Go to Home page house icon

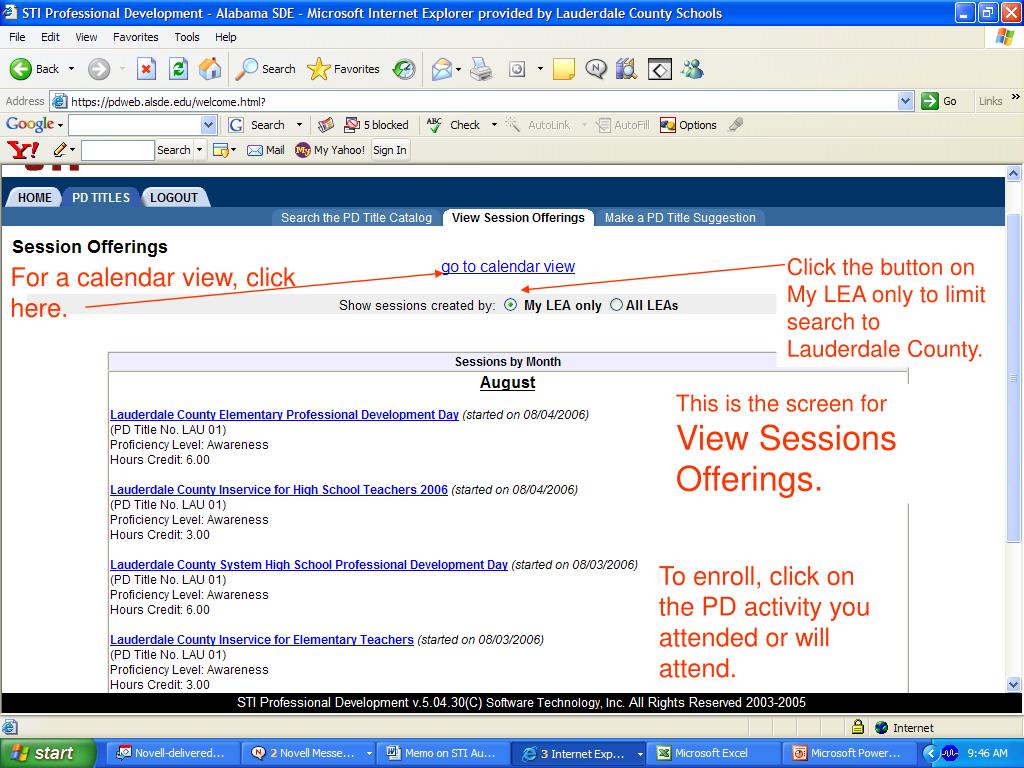click(x=210, y=69)
